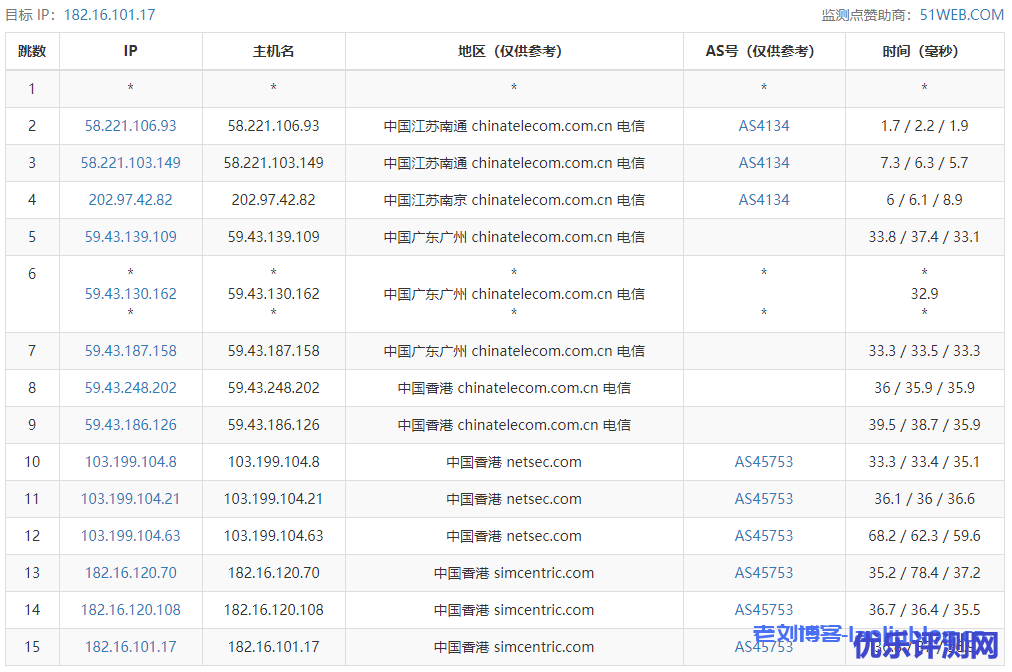Open blue IP link 58.221.106.93
The width and height of the screenshot is (1012, 672).
[x=131, y=126]
